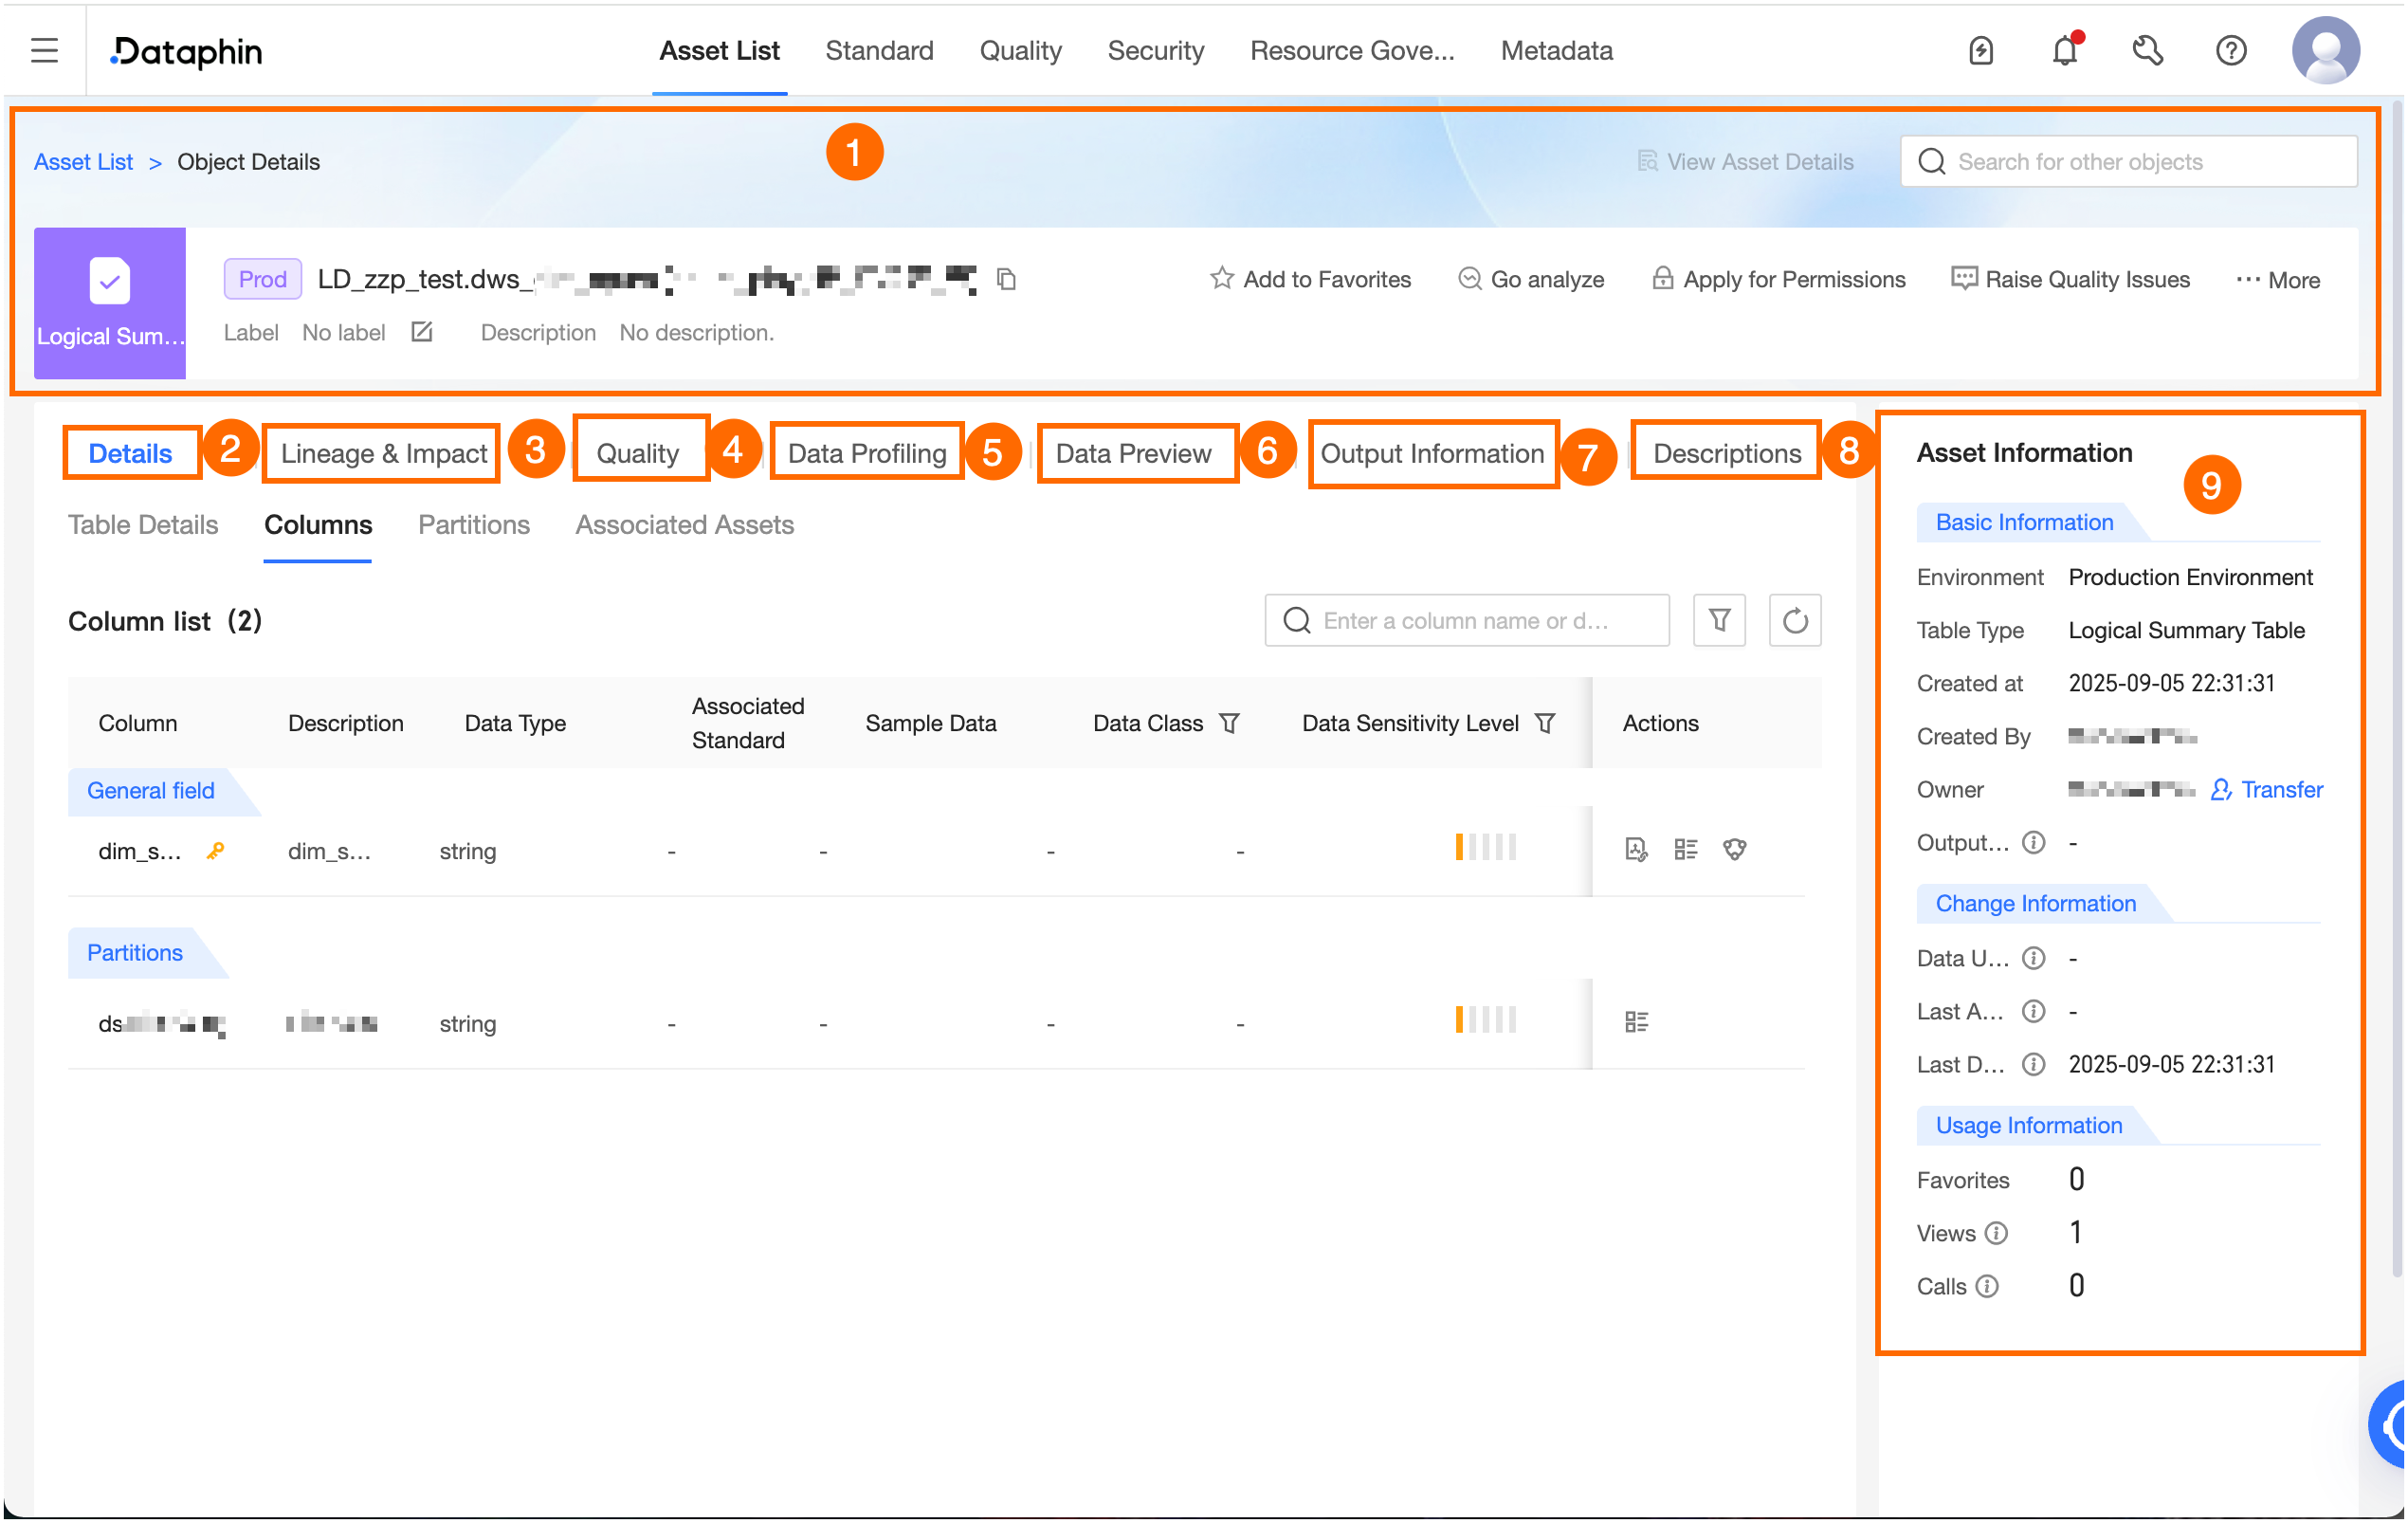The width and height of the screenshot is (2408, 1523).
Task: Open the Resource Gove... menu
Action: tap(1352, 51)
